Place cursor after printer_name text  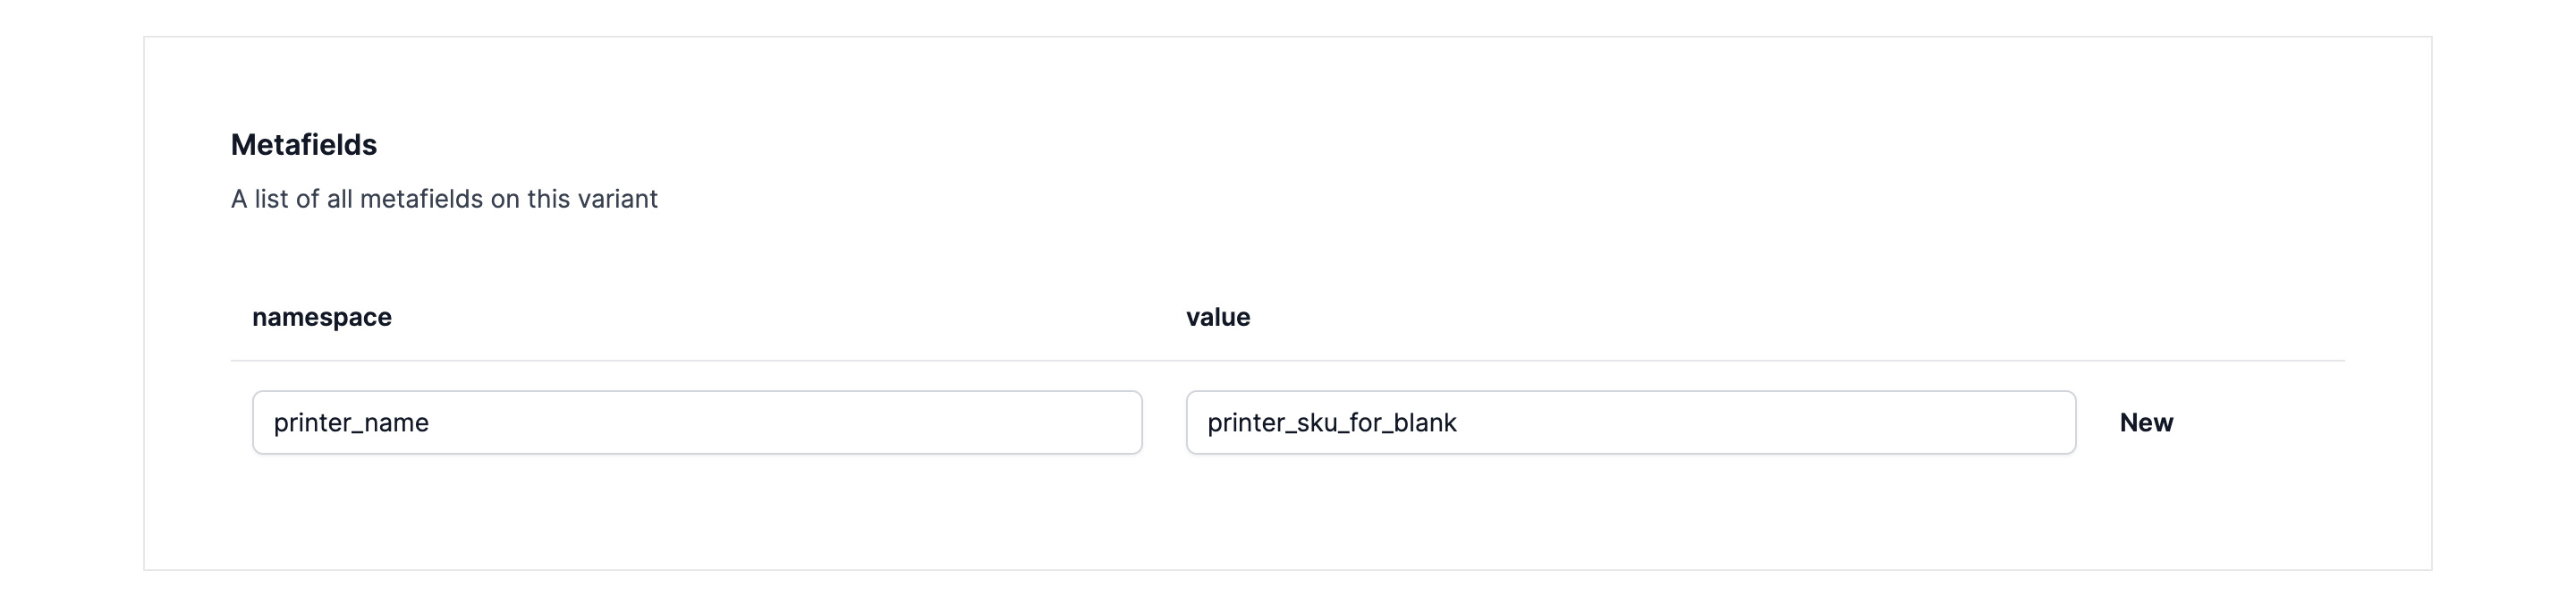point(431,423)
